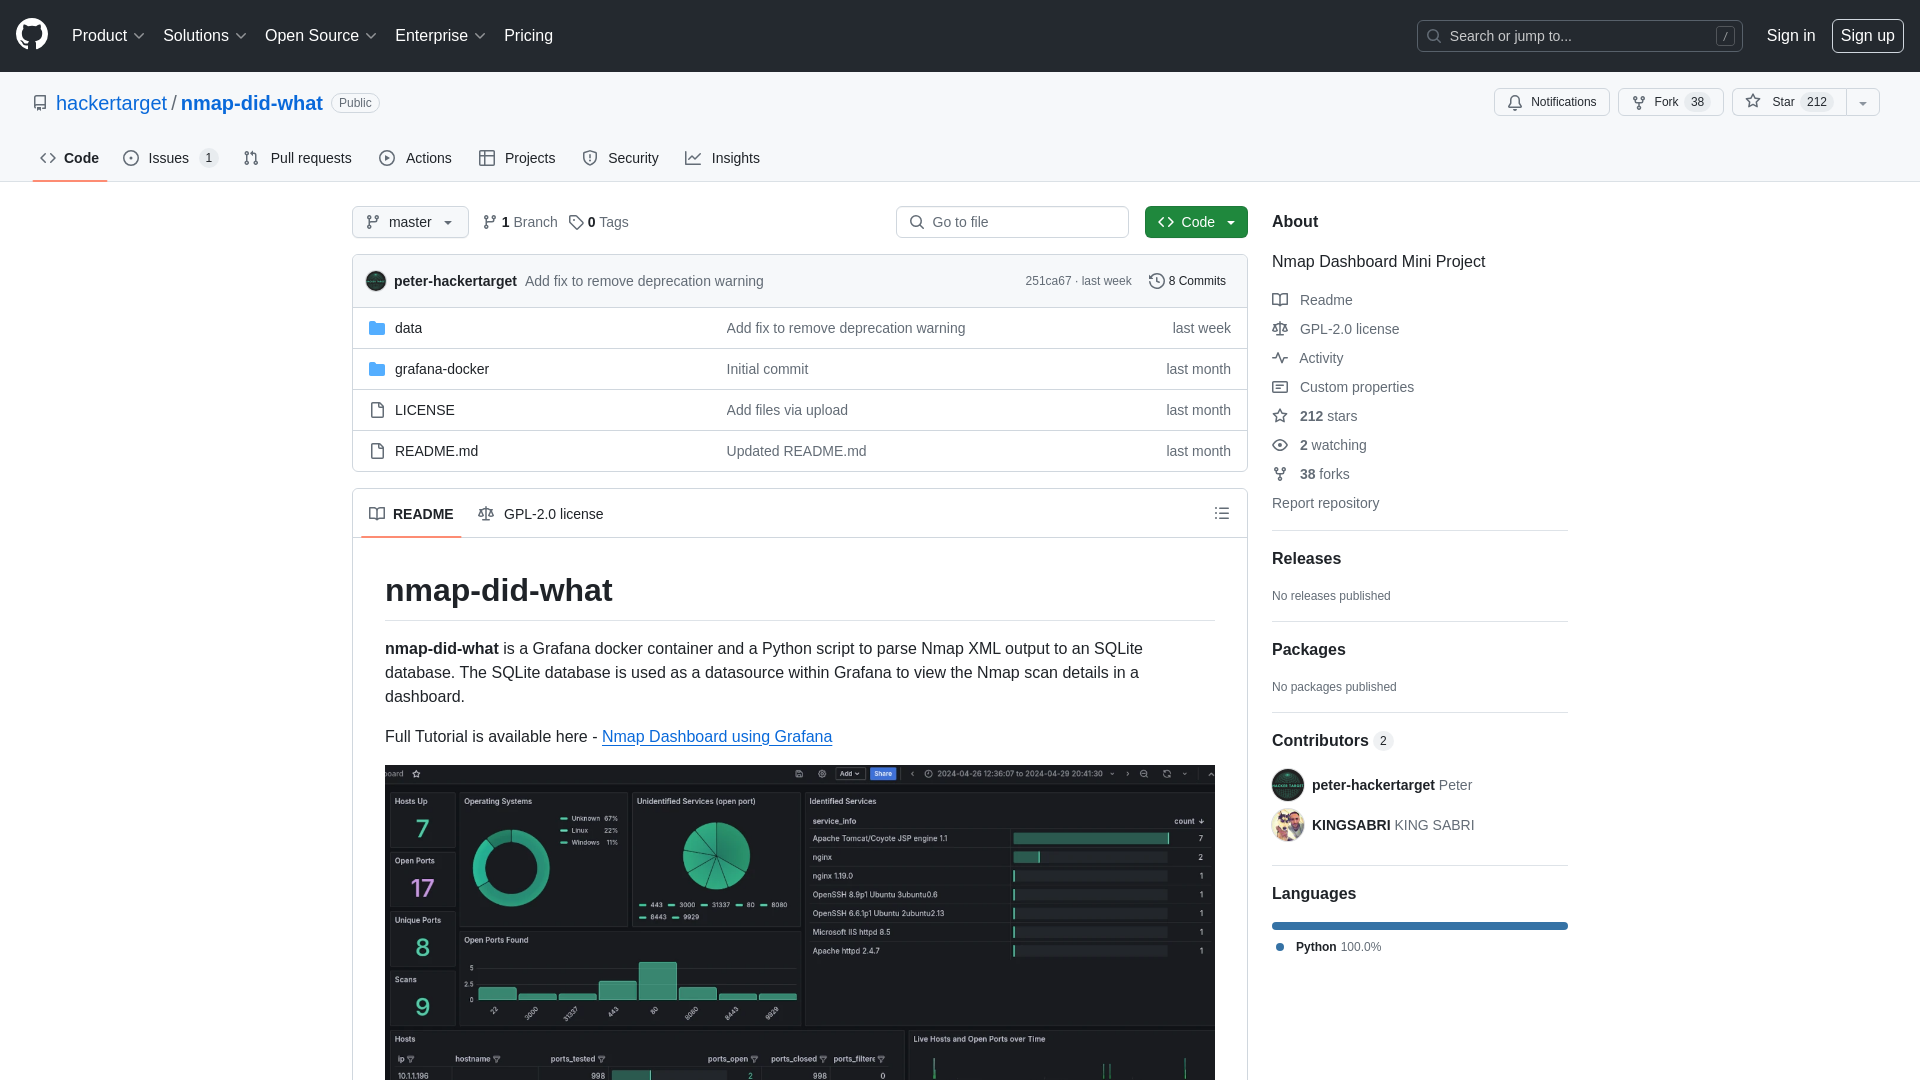Star the repository
This screenshot has width=1920, height=1080.
[1789, 102]
